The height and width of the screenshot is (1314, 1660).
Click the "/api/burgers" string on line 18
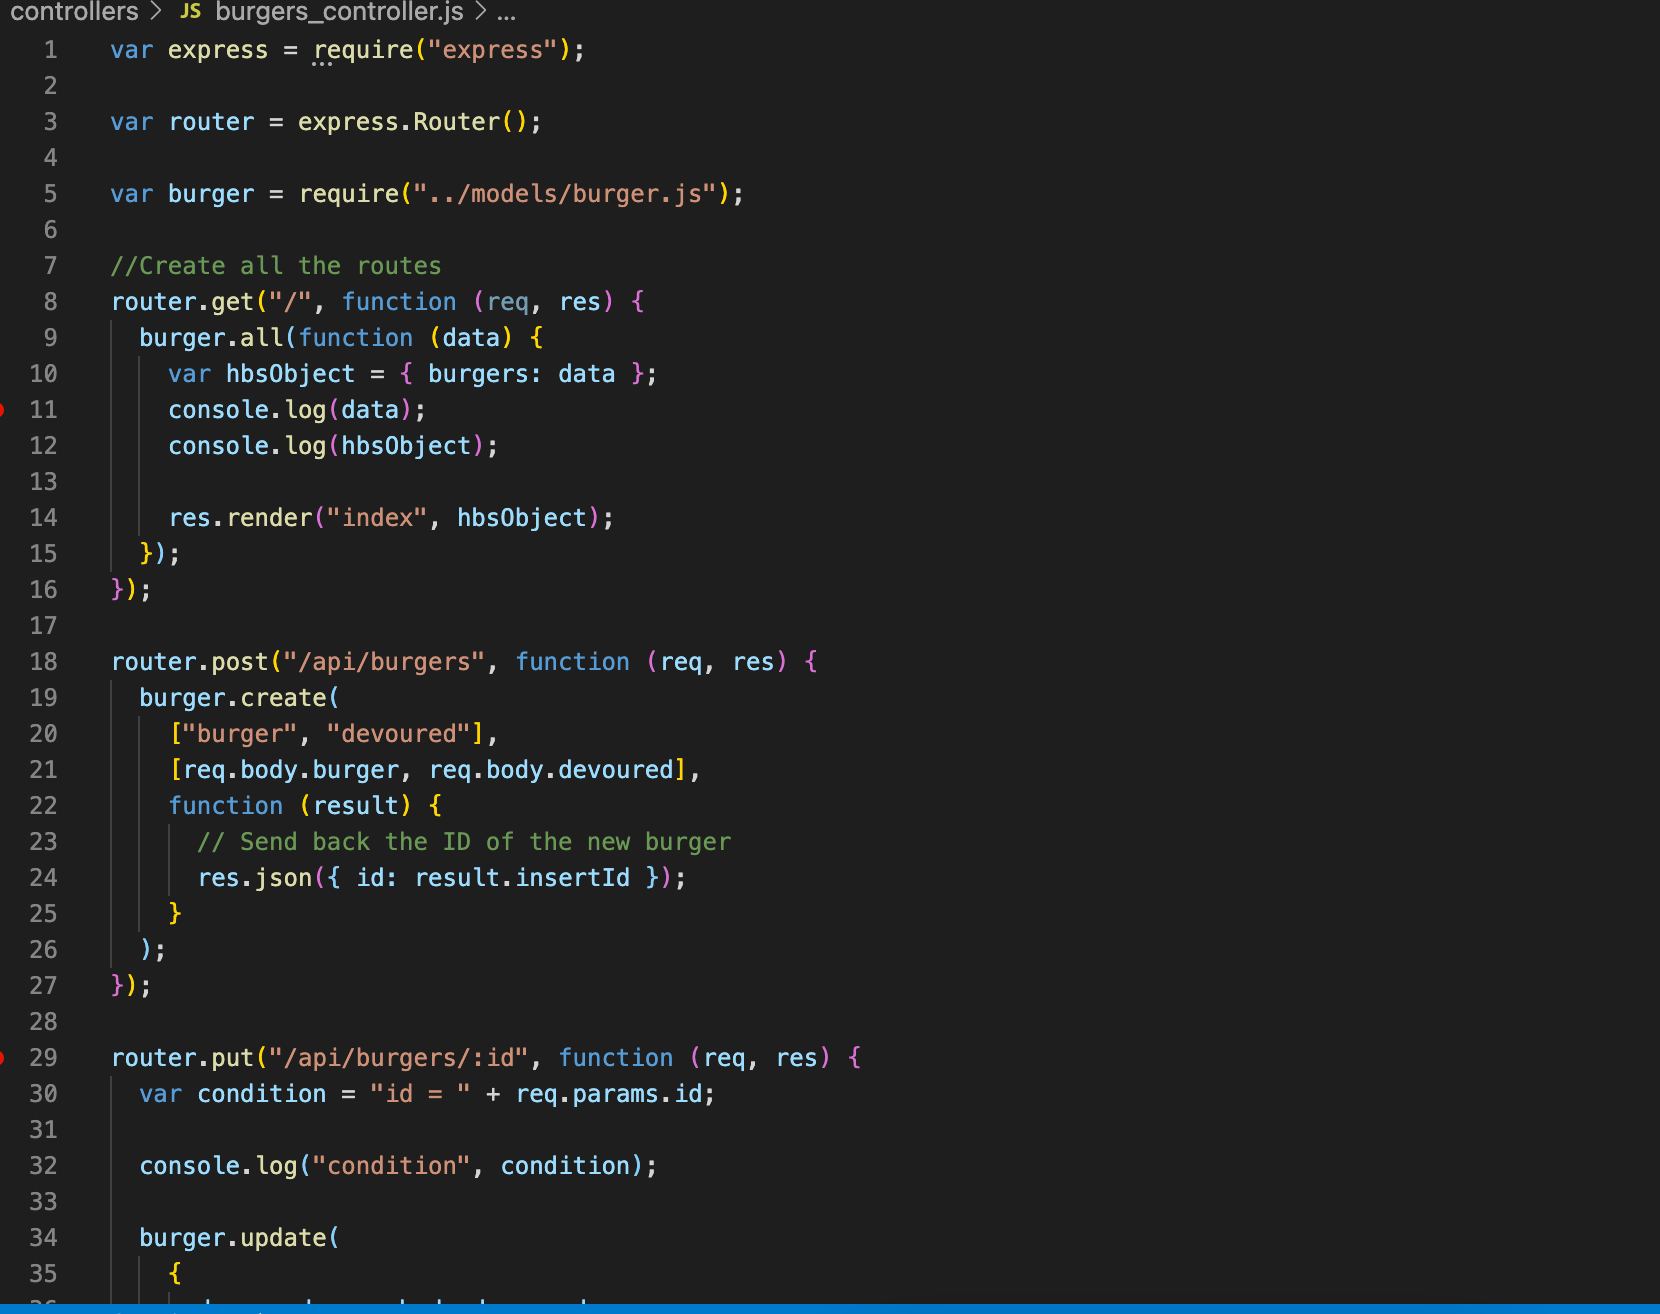tap(385, 662)
